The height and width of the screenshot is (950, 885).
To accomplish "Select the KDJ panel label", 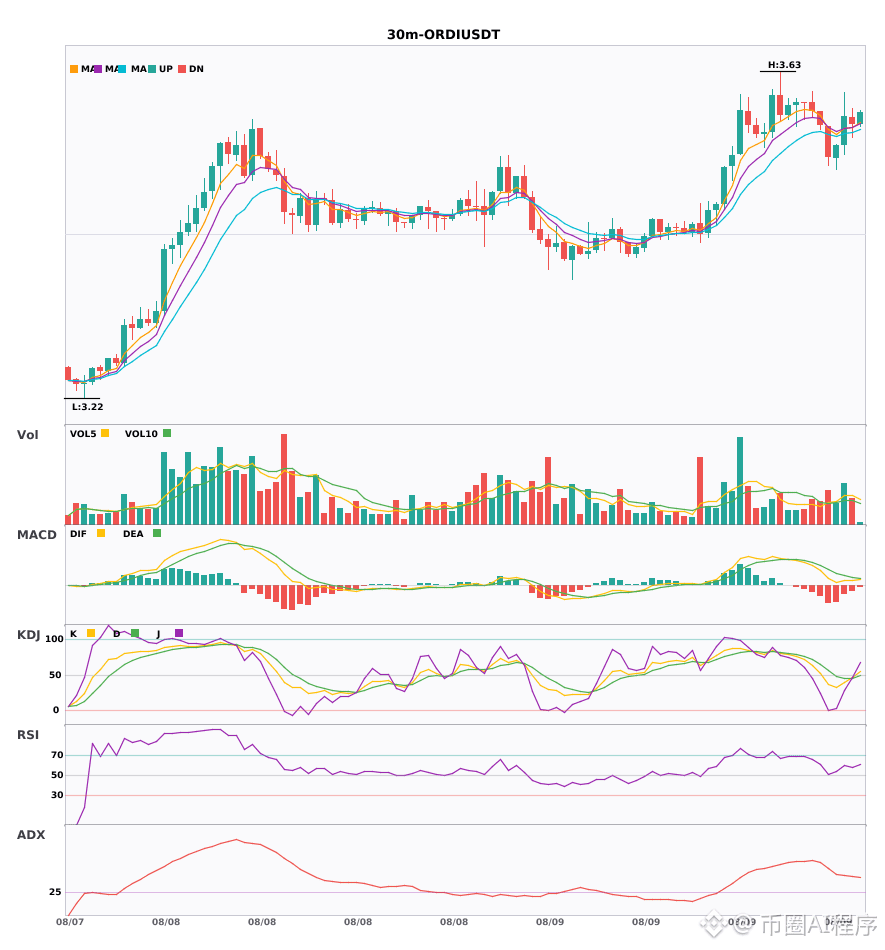I will click(28, 635).
